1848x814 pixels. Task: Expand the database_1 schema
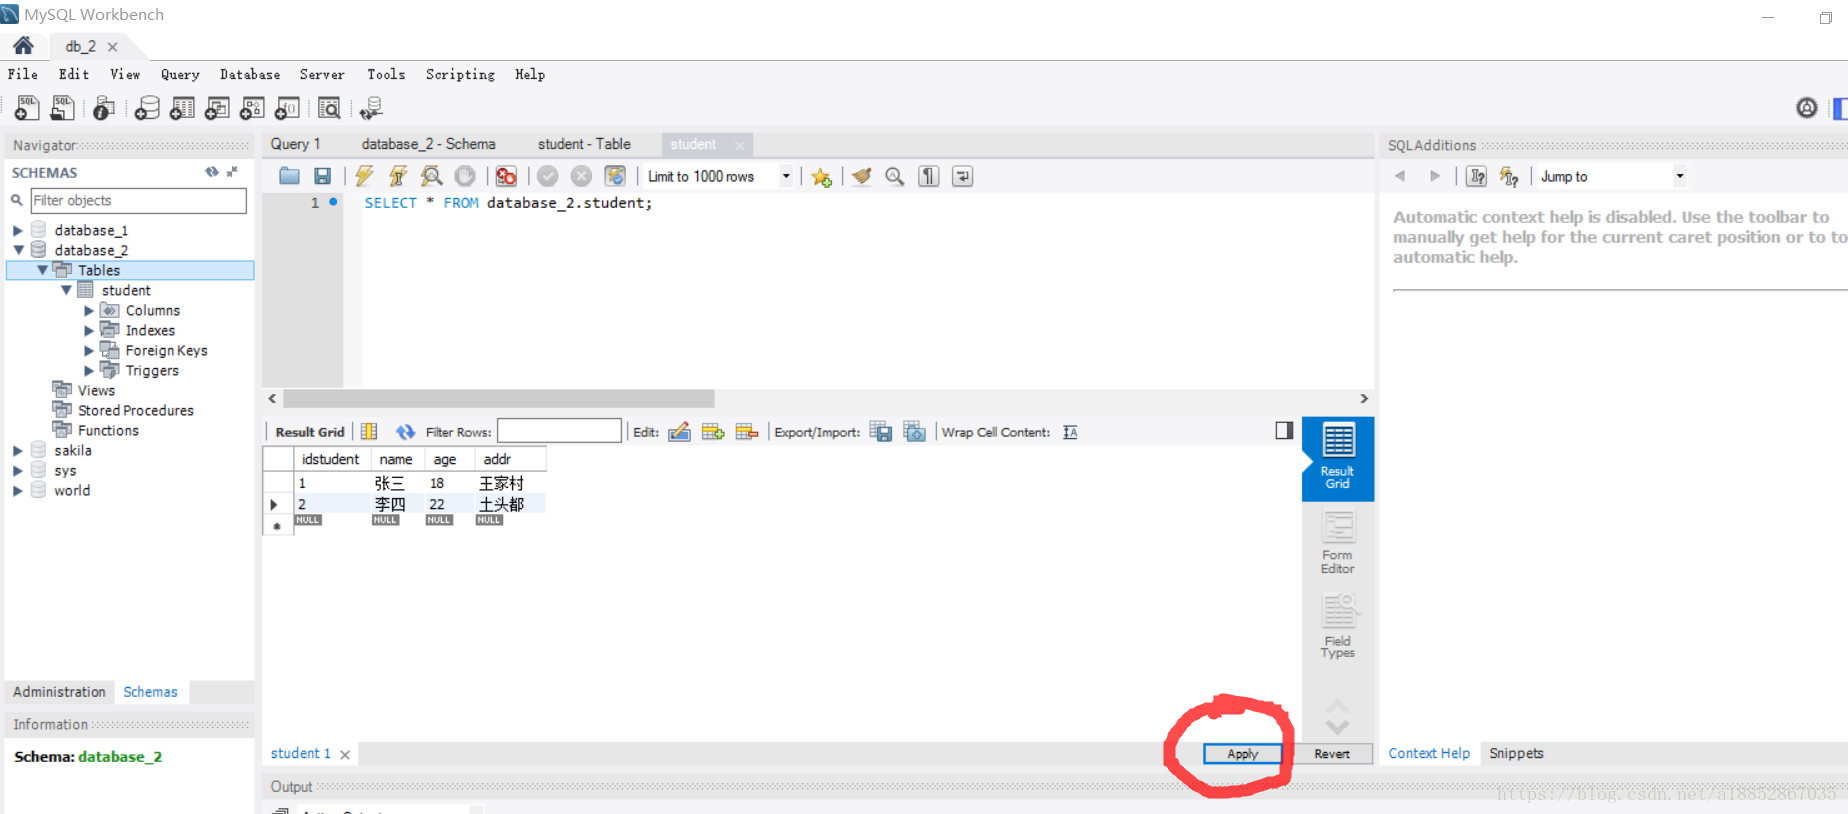click(17, 230)
